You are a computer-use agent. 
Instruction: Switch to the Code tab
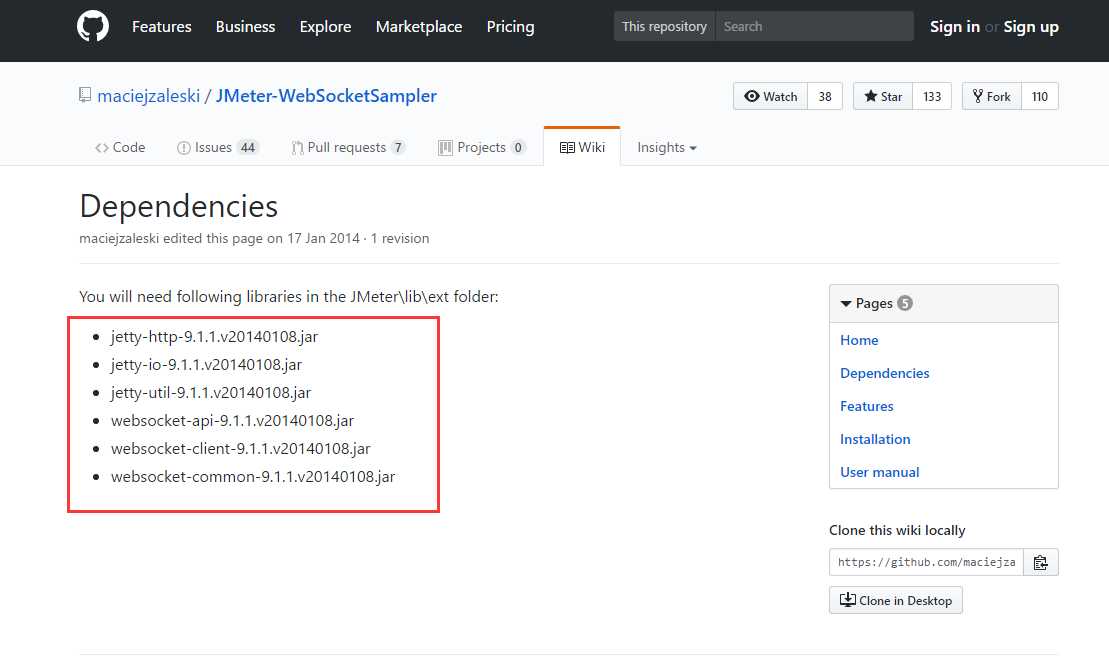click(x=120, y=147)
